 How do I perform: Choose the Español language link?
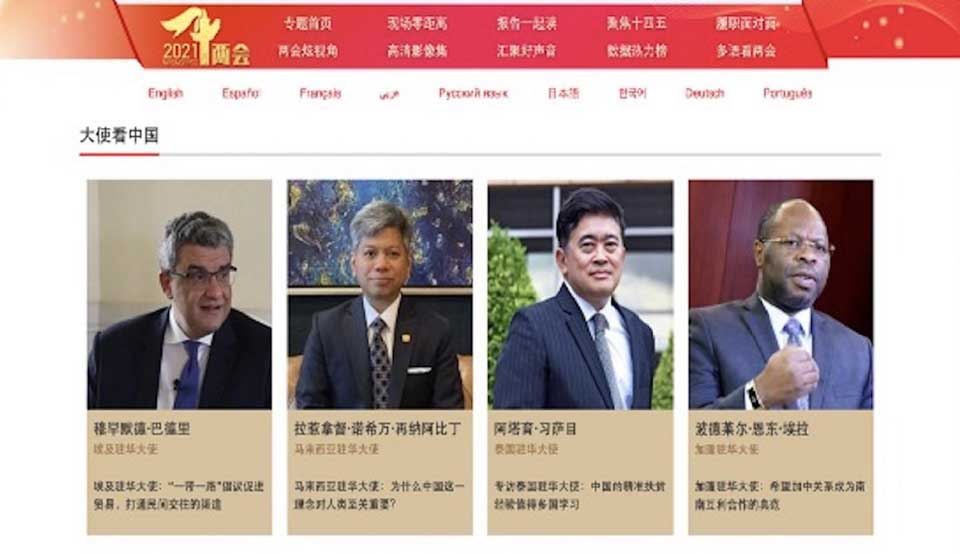pyautogui.click(x=241, y=94)
